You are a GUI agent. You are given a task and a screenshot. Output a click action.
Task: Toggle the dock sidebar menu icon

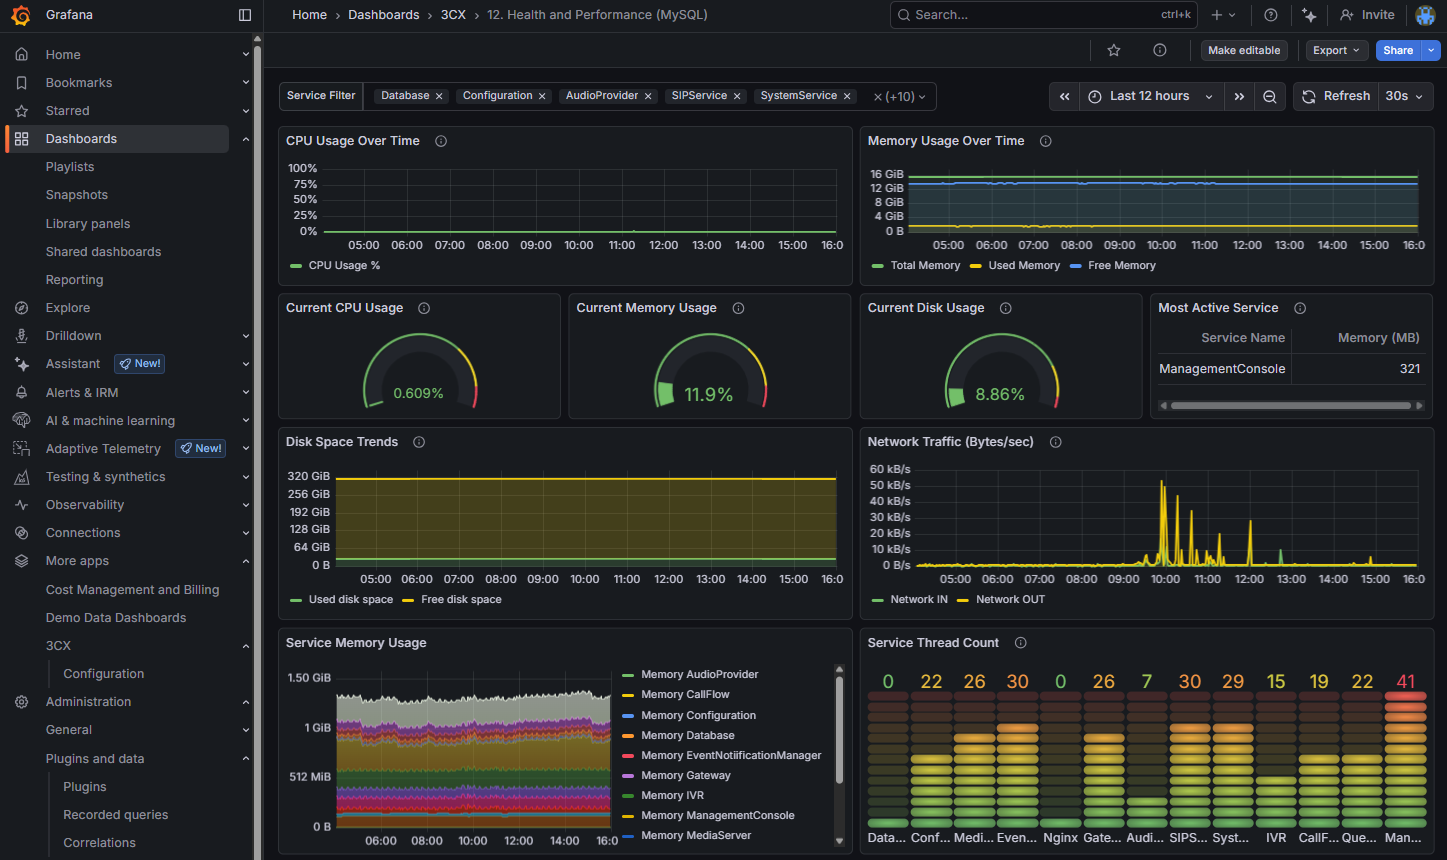pos(245,15)
